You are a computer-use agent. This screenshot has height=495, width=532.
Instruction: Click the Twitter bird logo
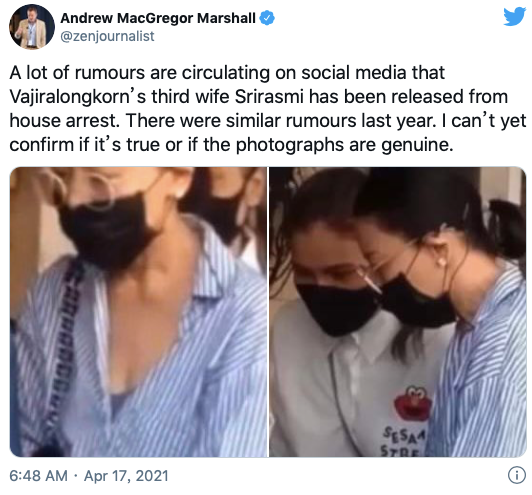514,16
